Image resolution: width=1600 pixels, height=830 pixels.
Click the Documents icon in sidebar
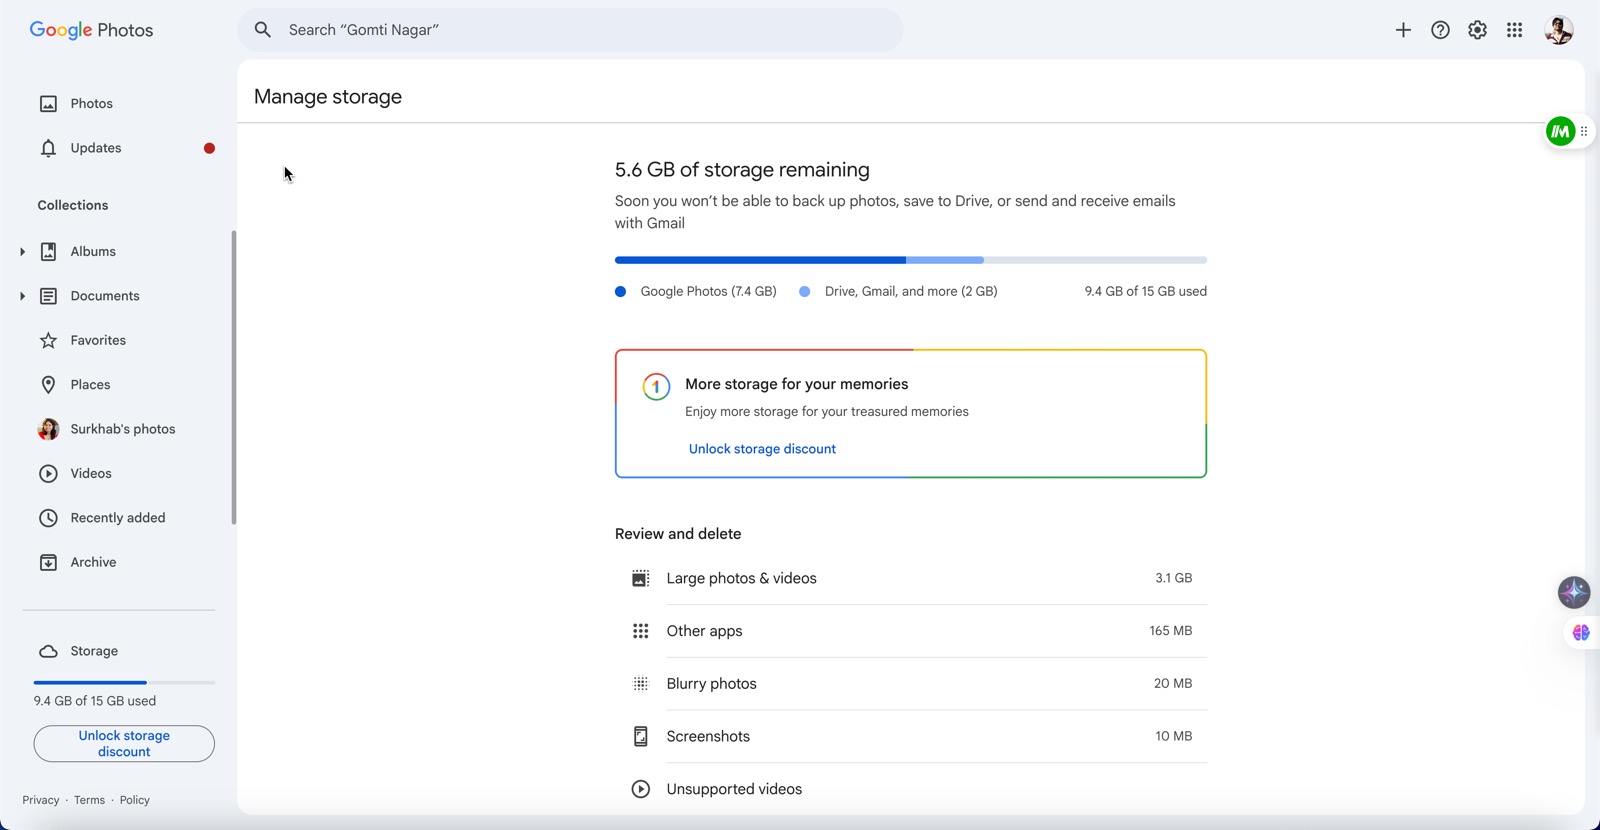coord(48,296)
